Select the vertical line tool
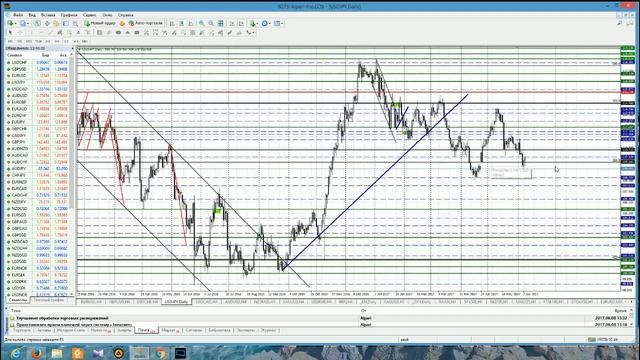The width and height of the screenshot is (640, 360). point(31,32)
